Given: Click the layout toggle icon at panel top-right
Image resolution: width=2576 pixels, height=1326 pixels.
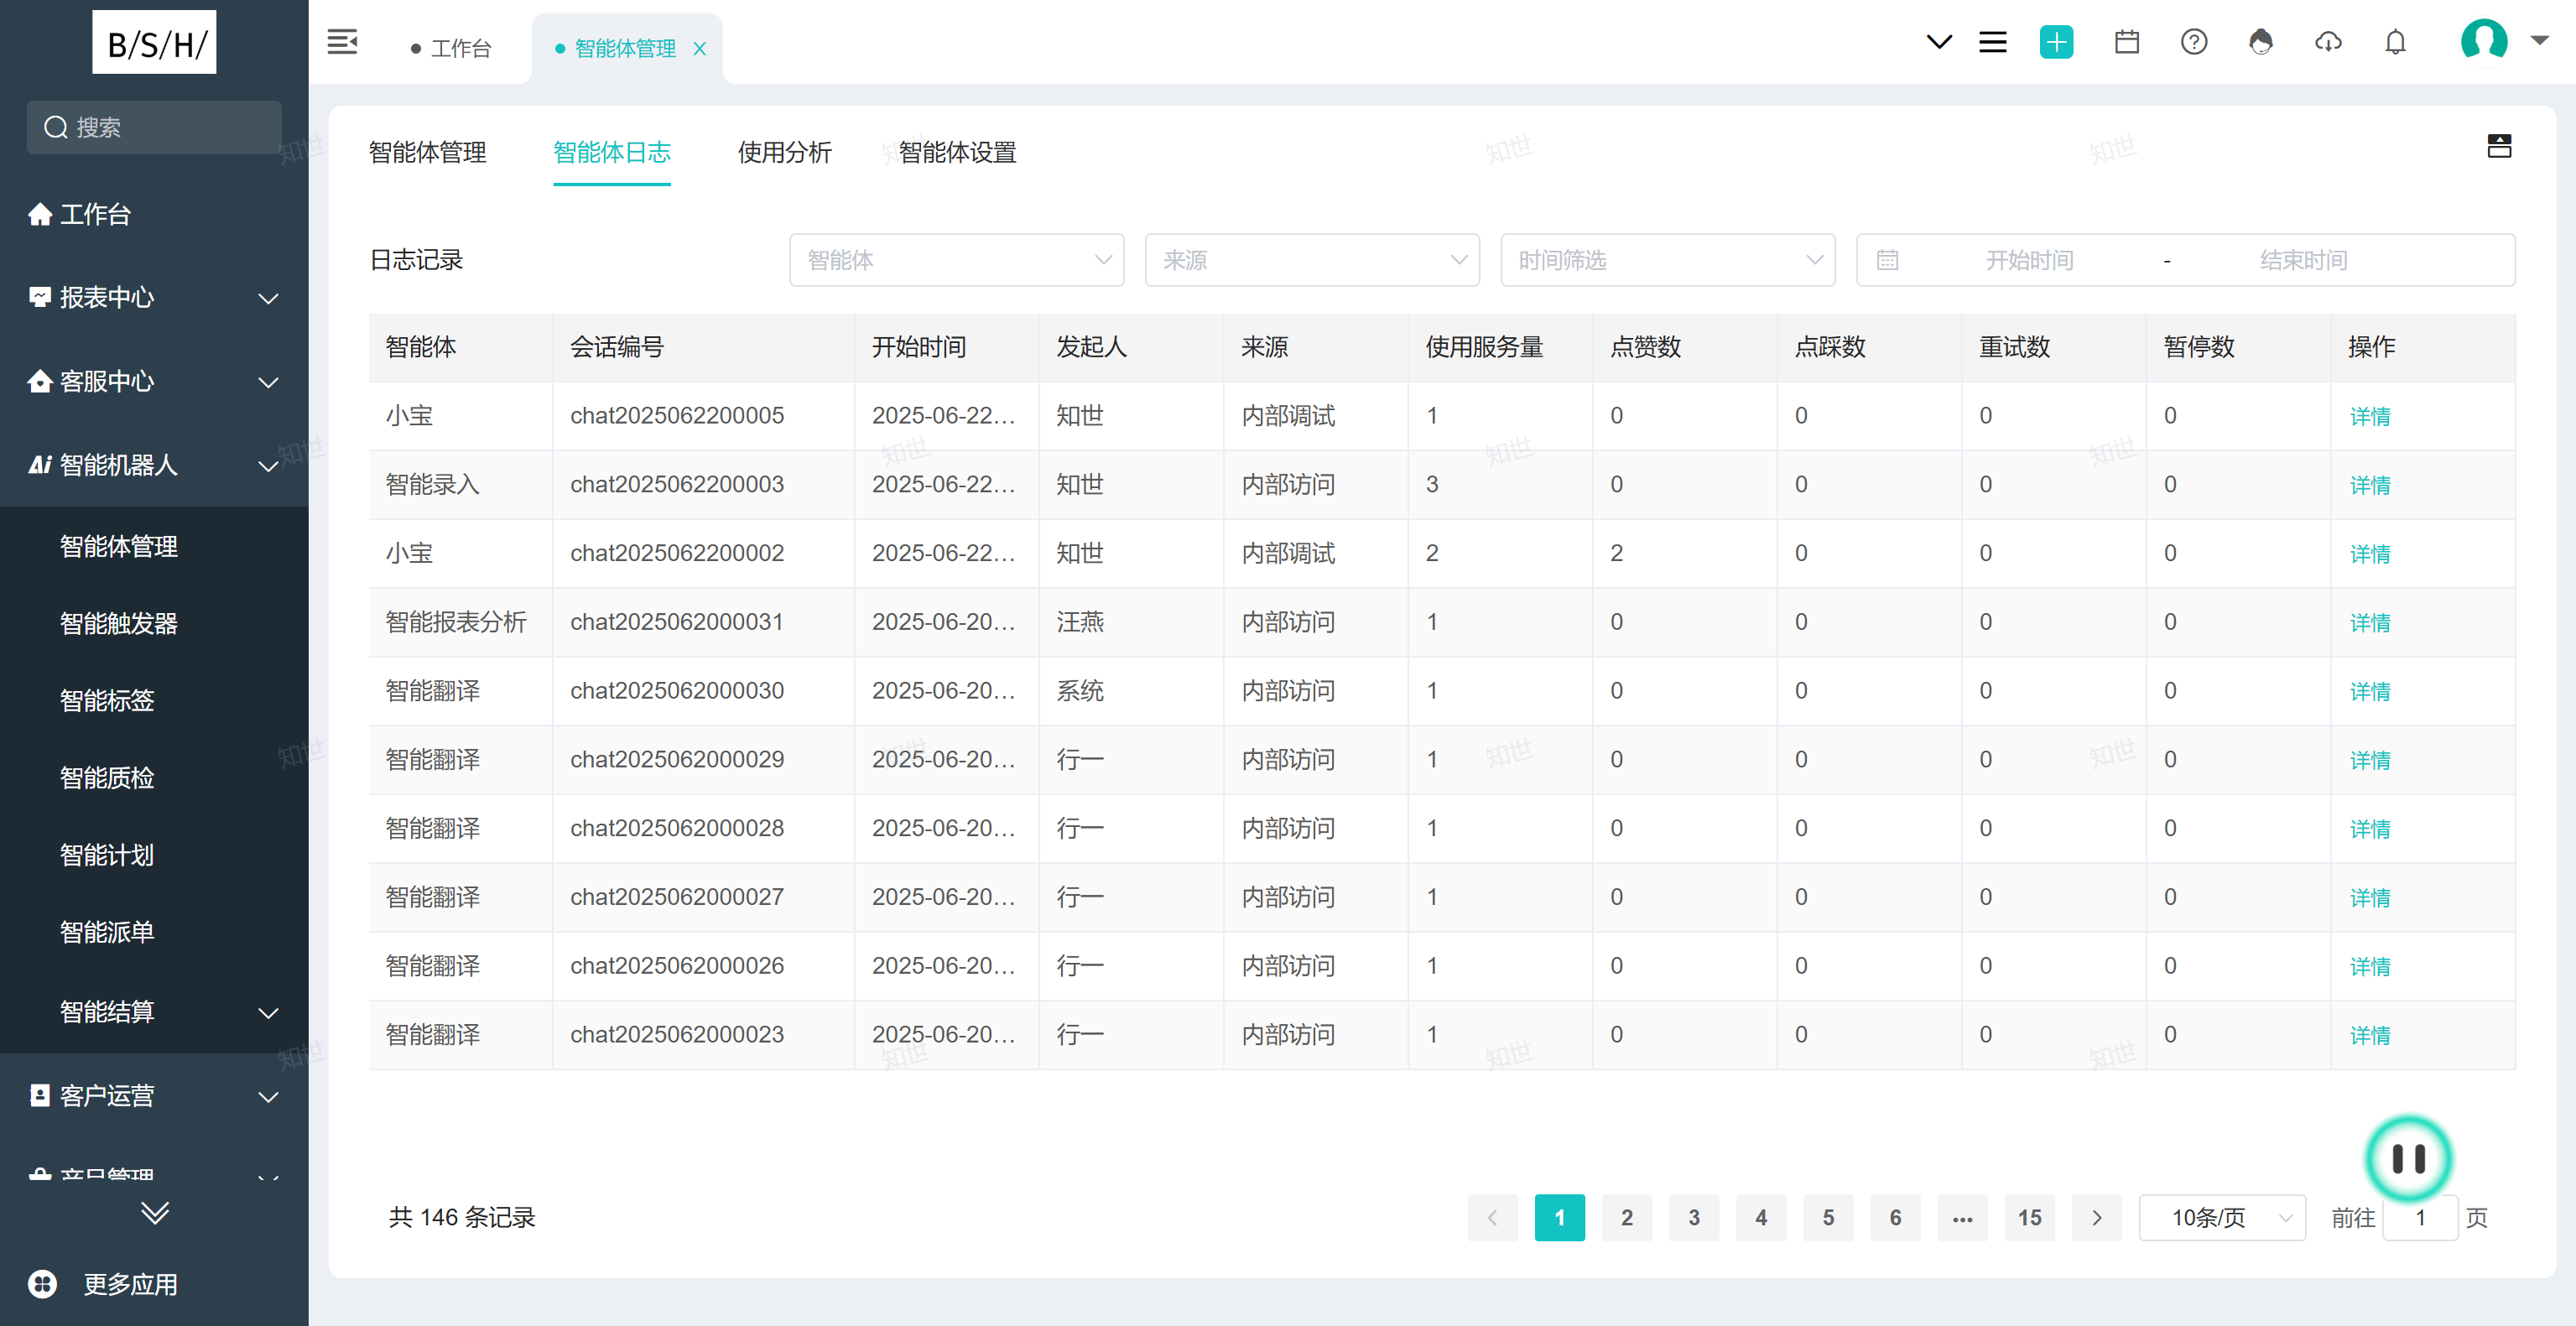Looking at the screenshot, I should click(x=2499, y=146).
